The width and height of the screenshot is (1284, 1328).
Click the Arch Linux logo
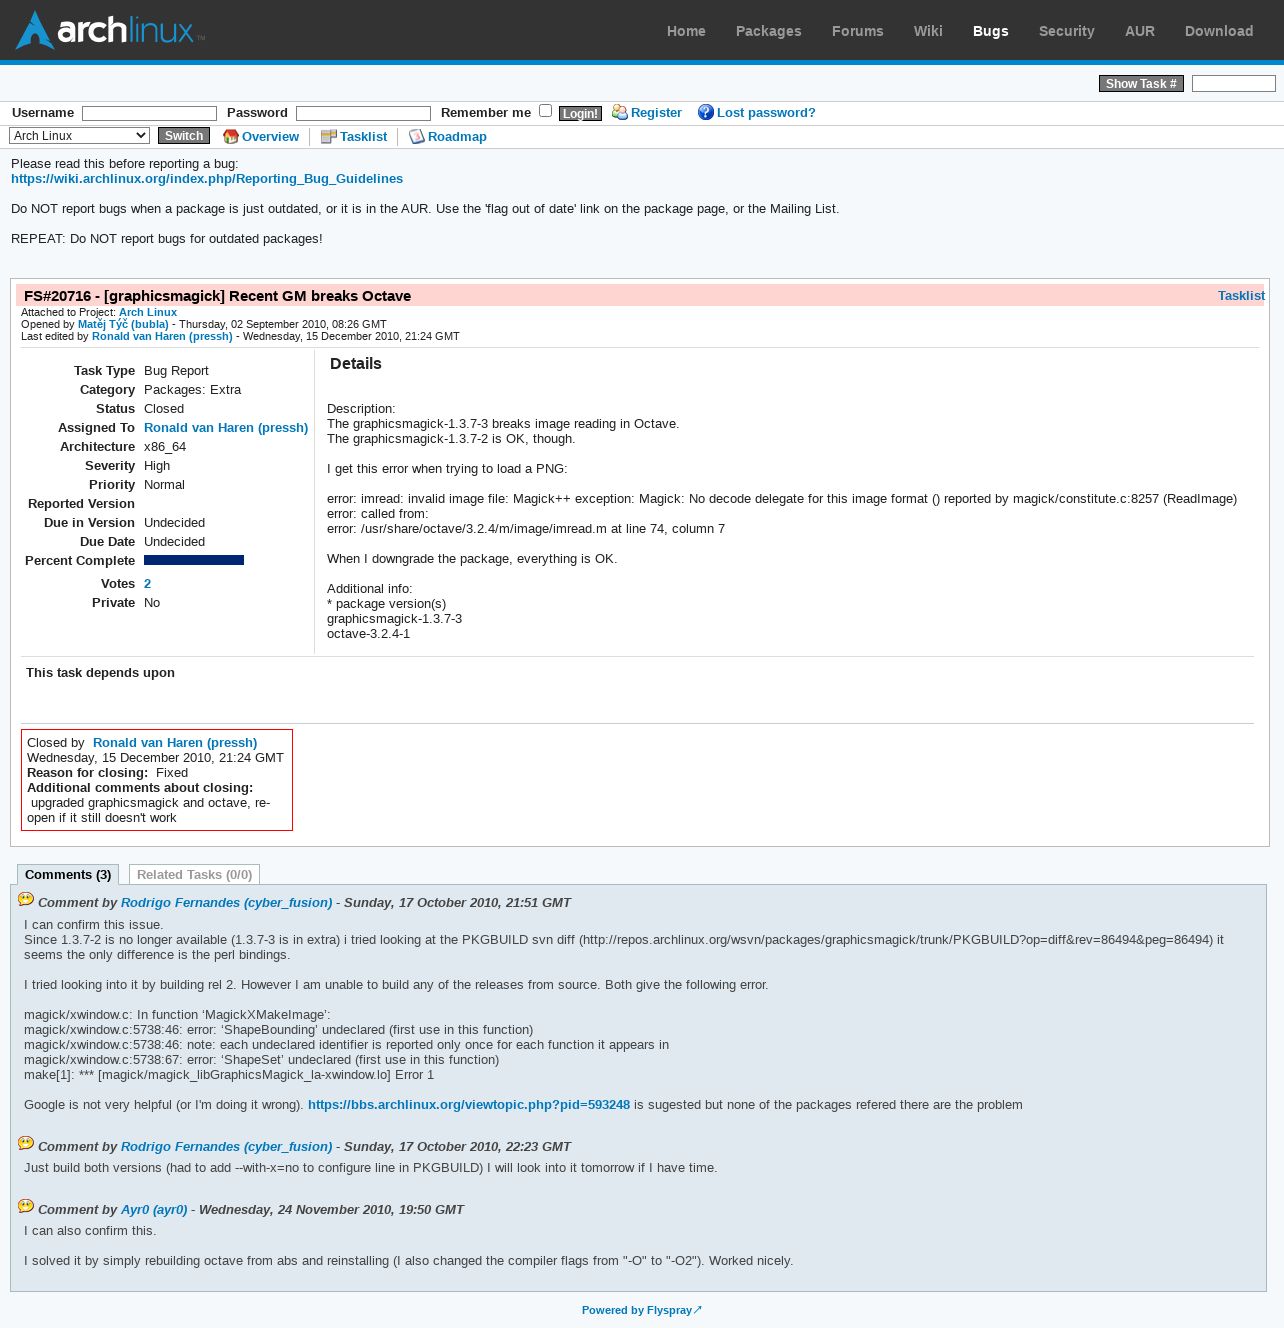pos(110,30)
